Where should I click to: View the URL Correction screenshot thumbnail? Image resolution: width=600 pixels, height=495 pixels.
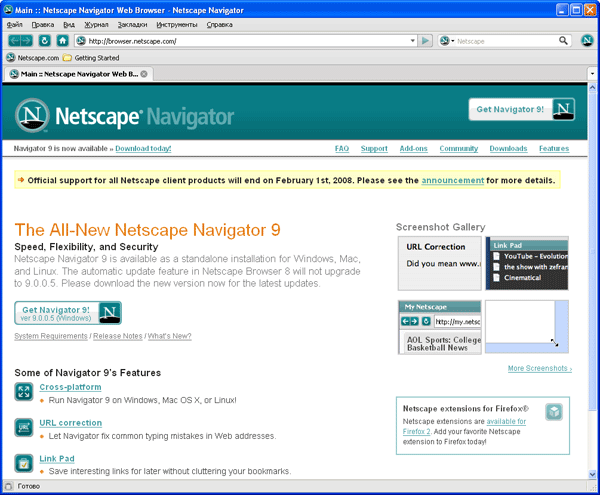pyautogui.click(x=440, y=263)
